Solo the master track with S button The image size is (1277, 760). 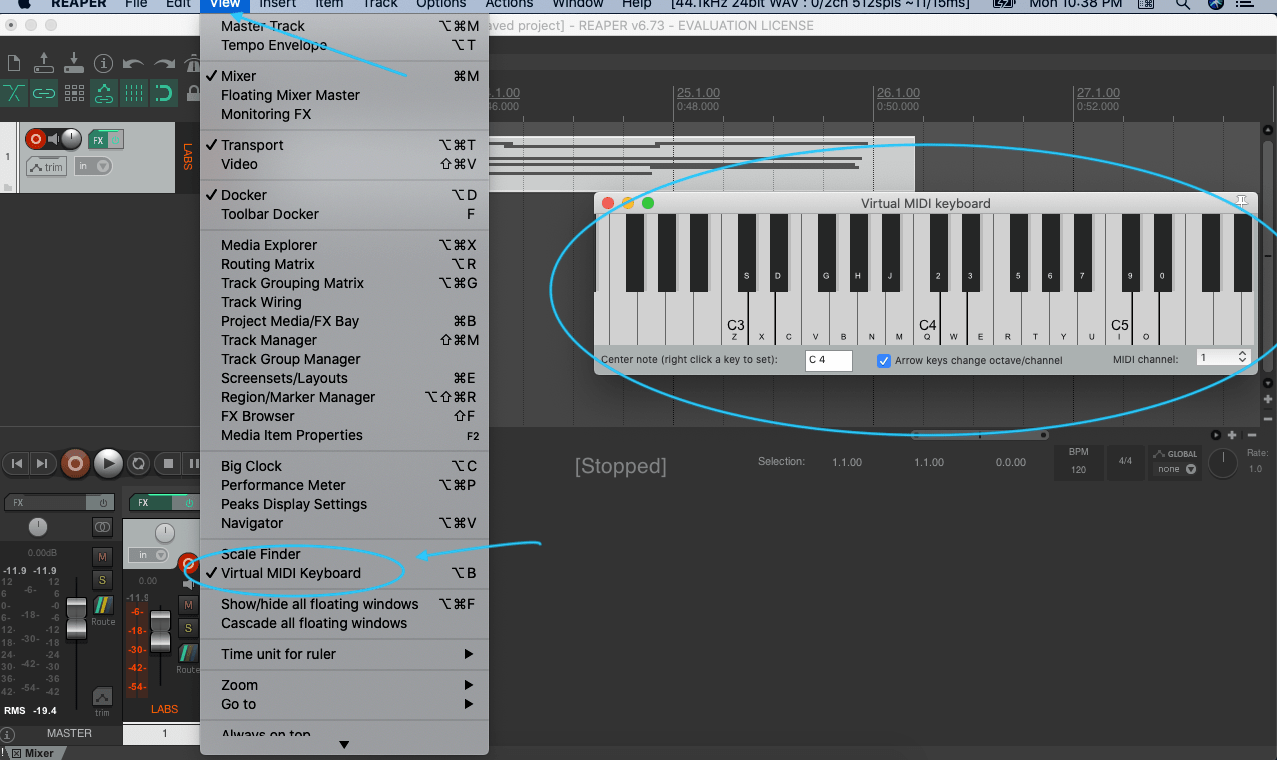[102, 580]
